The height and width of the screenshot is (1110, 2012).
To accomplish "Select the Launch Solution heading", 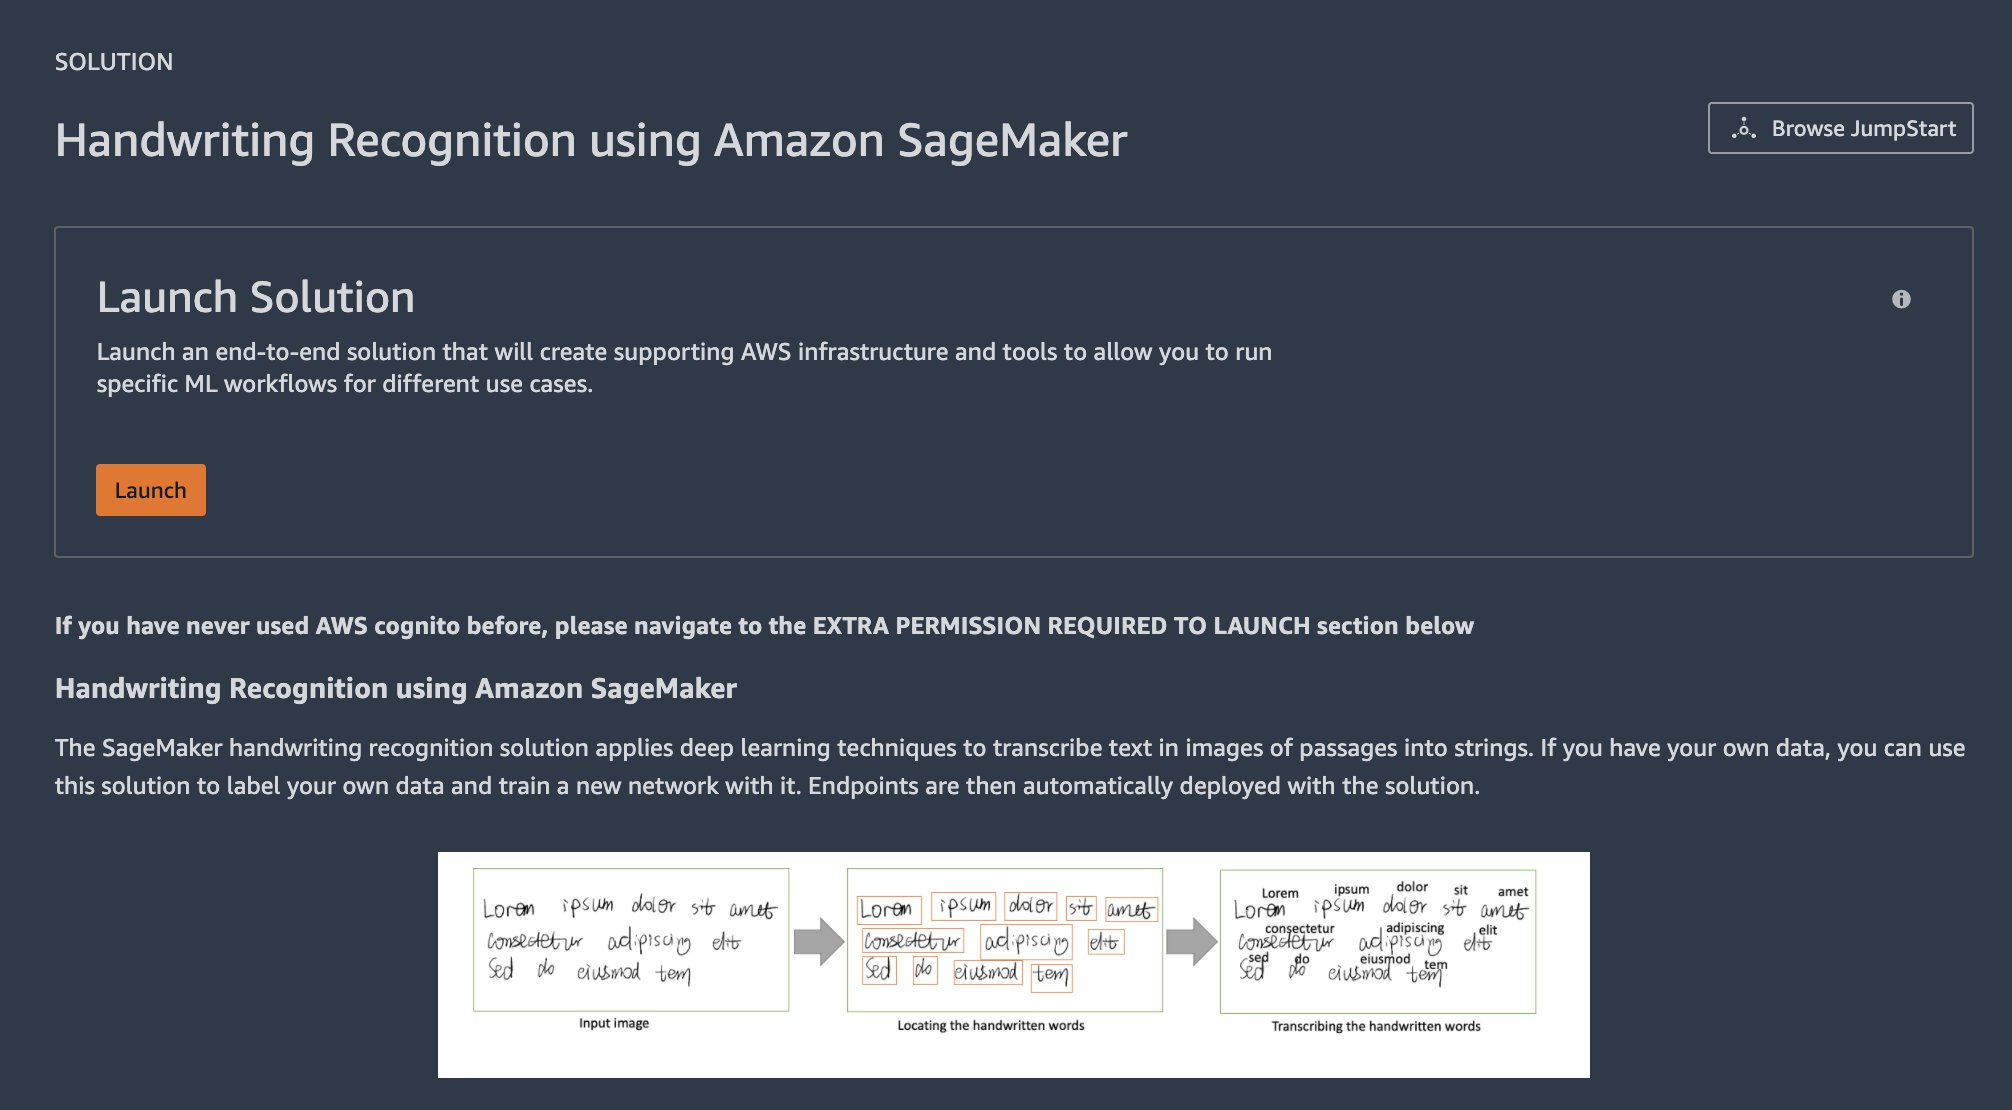I will (x=256, y=297).
